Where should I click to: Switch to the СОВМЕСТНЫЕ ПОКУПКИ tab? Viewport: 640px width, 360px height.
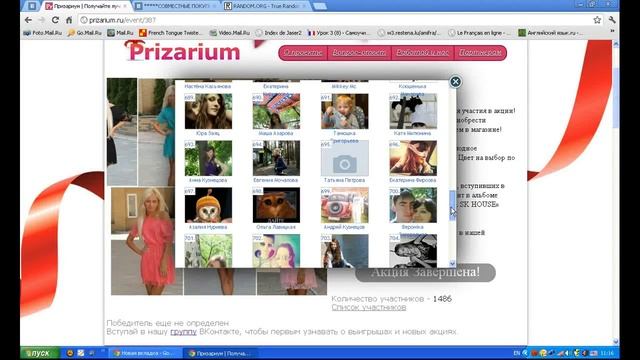click(177, 6)
